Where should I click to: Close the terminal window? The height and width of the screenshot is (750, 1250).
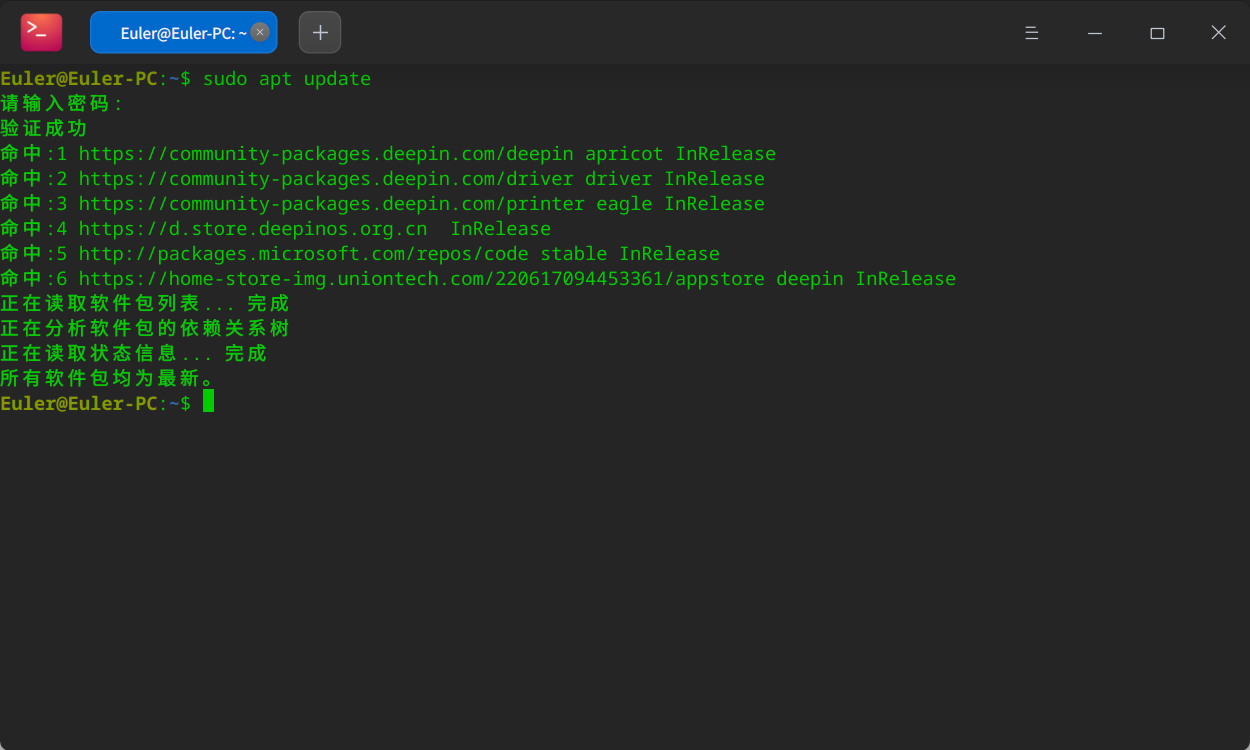pos(1218,33)
